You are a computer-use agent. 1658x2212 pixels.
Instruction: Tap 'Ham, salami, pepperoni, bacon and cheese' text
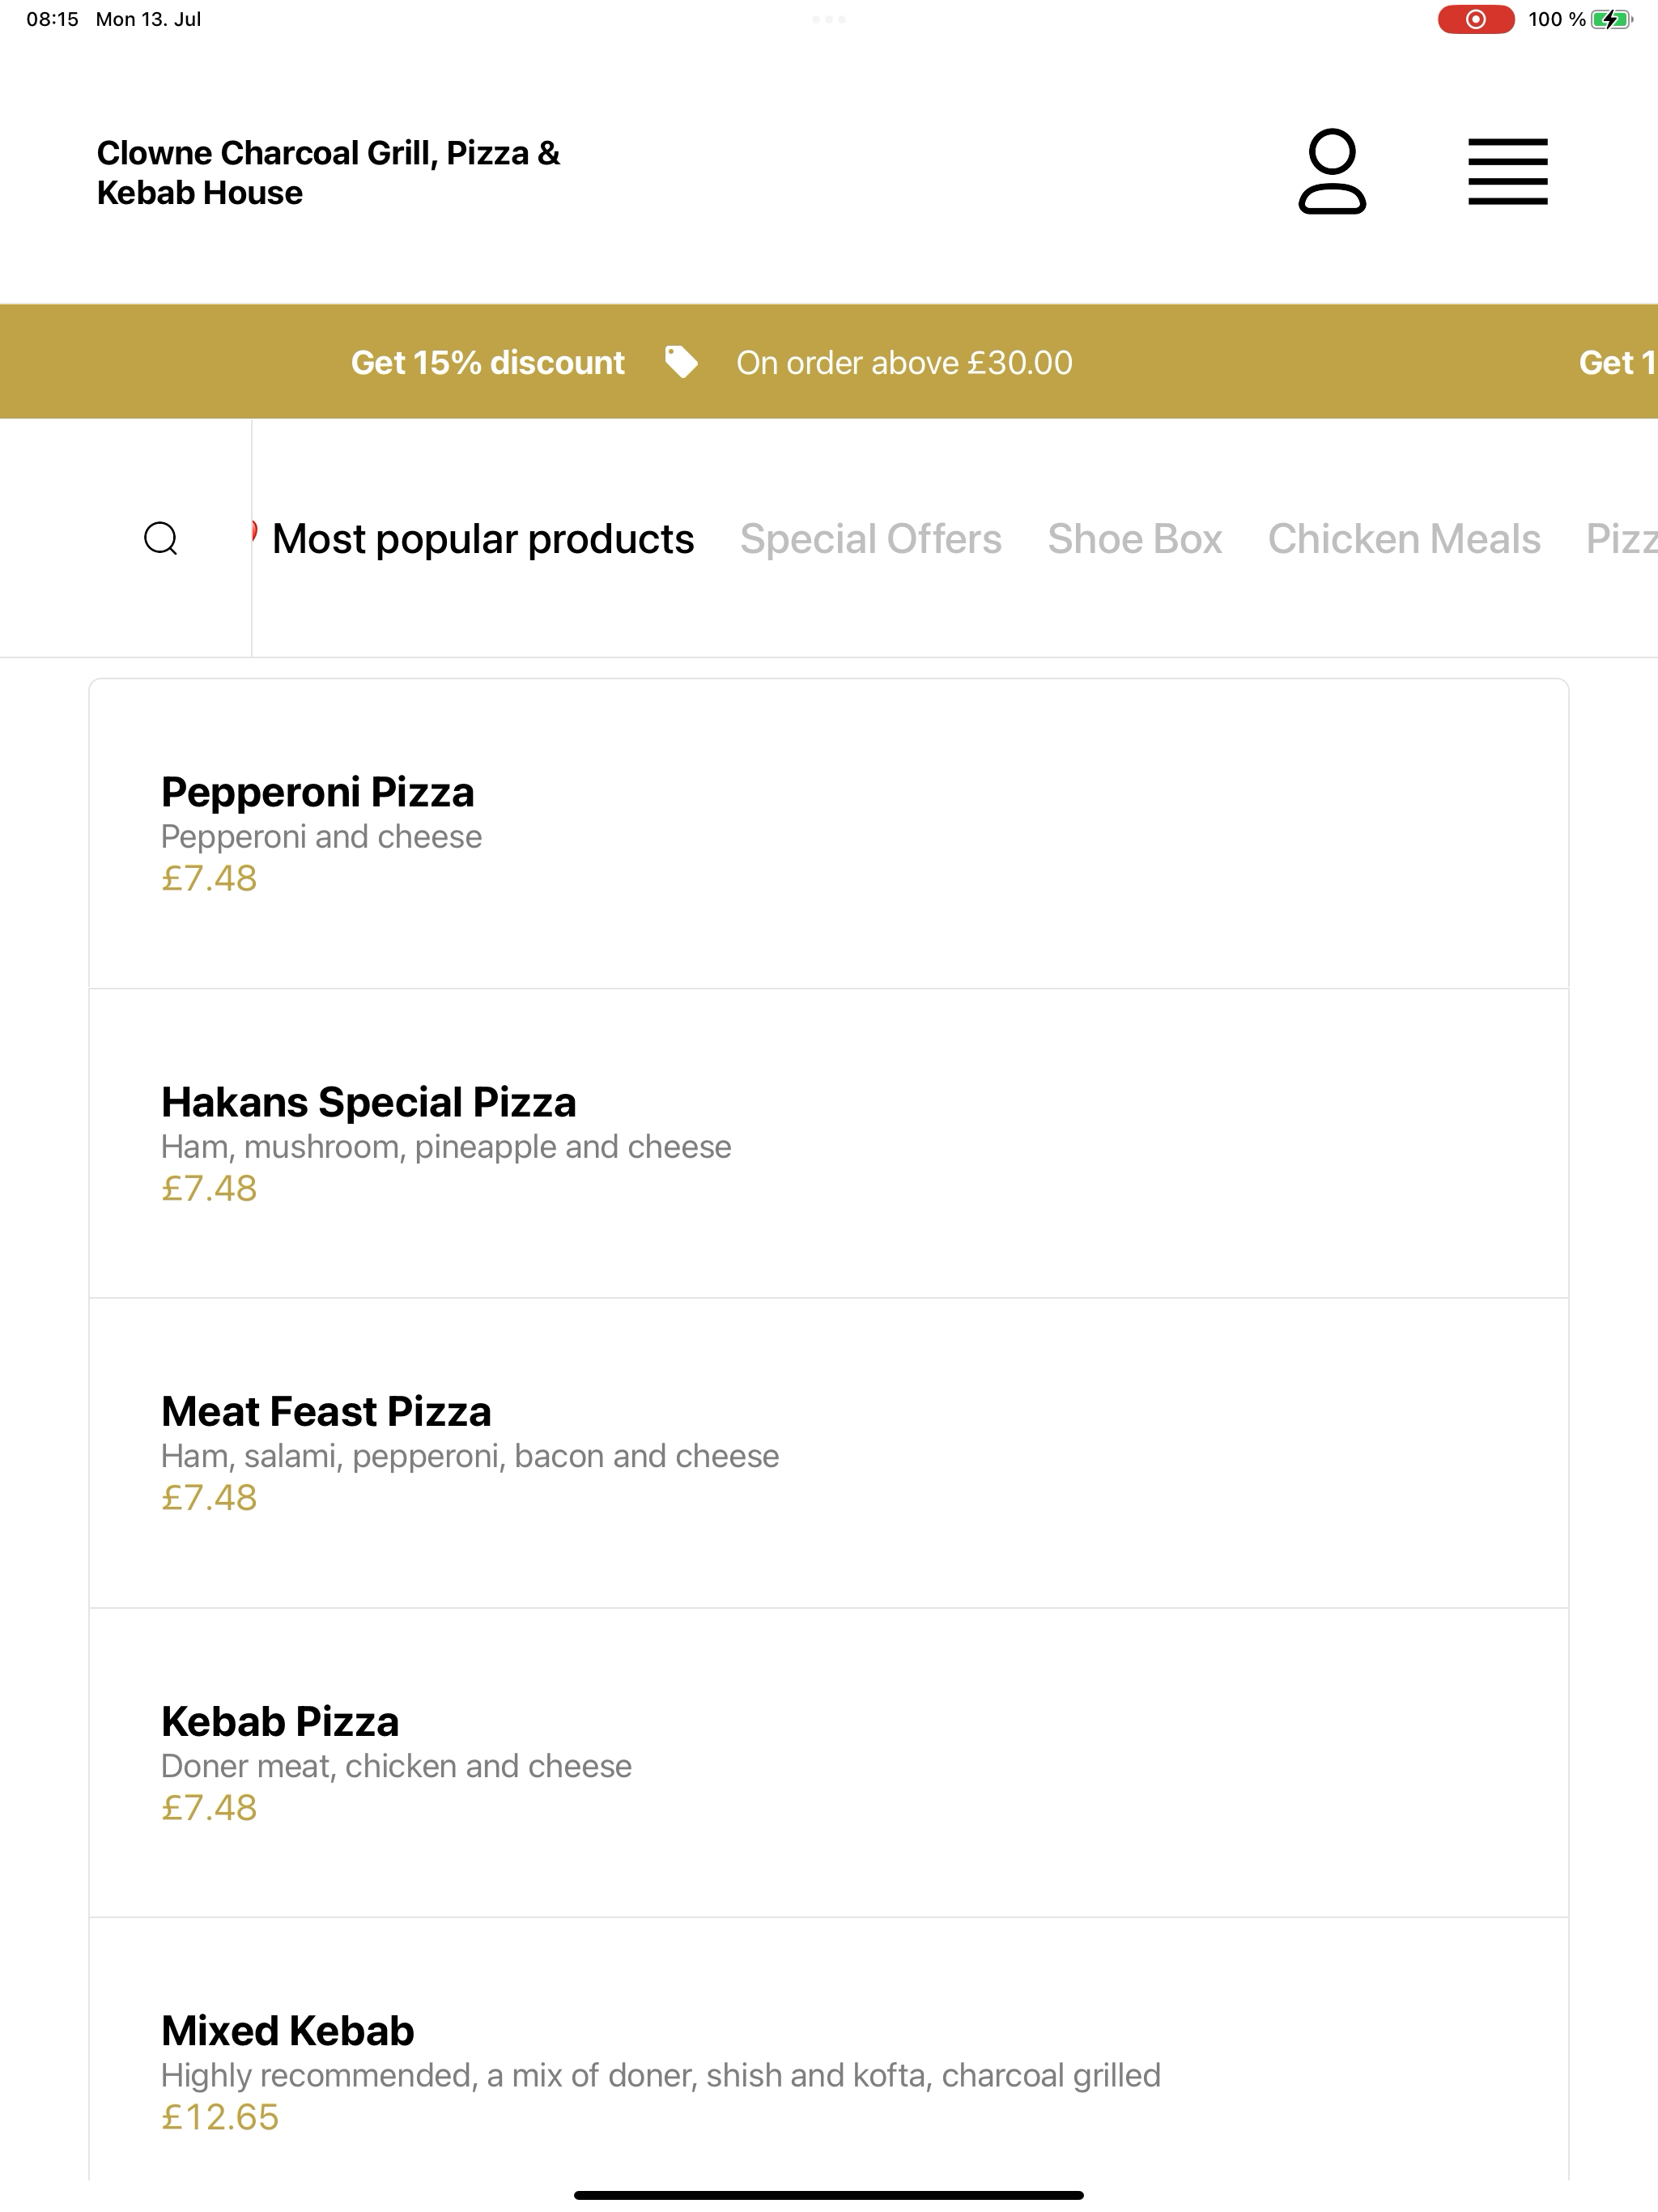(x=470, y=1456)
